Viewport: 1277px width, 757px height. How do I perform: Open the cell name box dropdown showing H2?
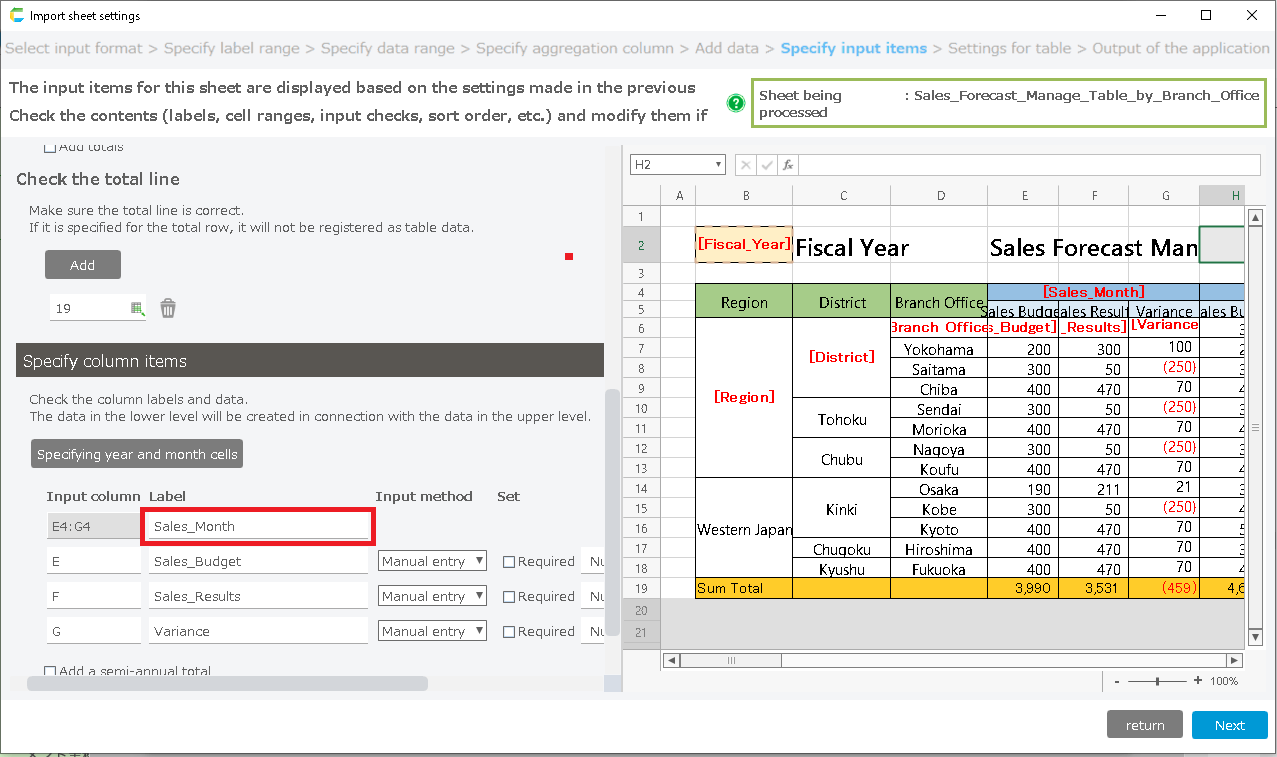tap(719, 165)
